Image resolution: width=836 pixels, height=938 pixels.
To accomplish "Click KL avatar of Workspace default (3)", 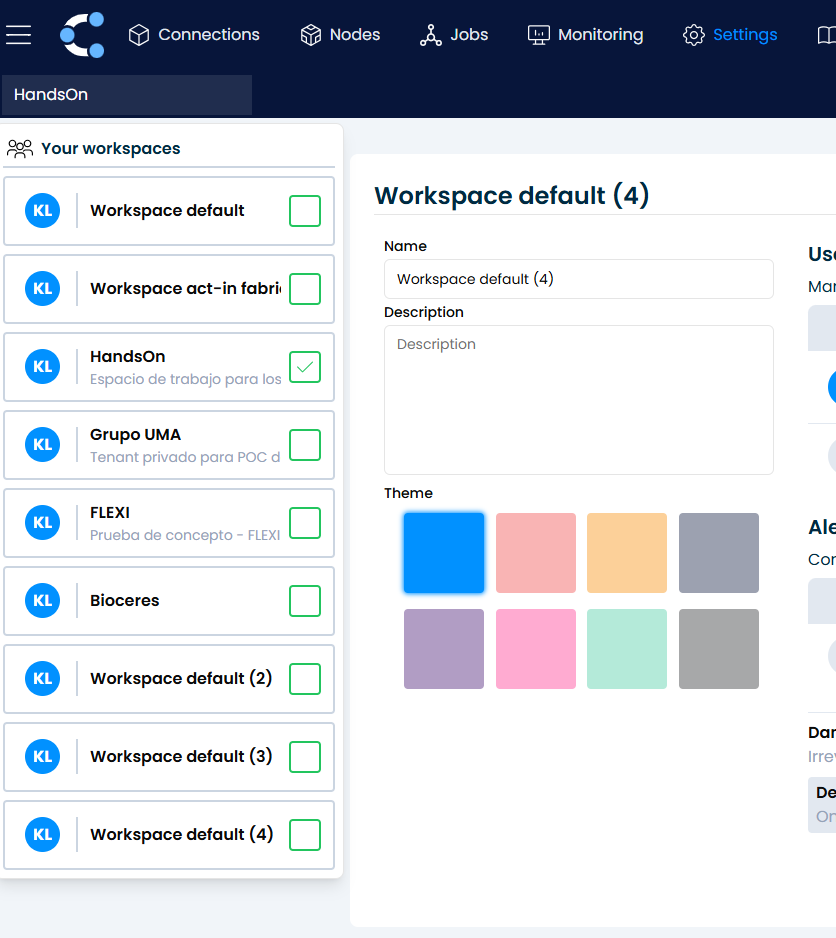I will pyautogui.click(x=42, y=756).
